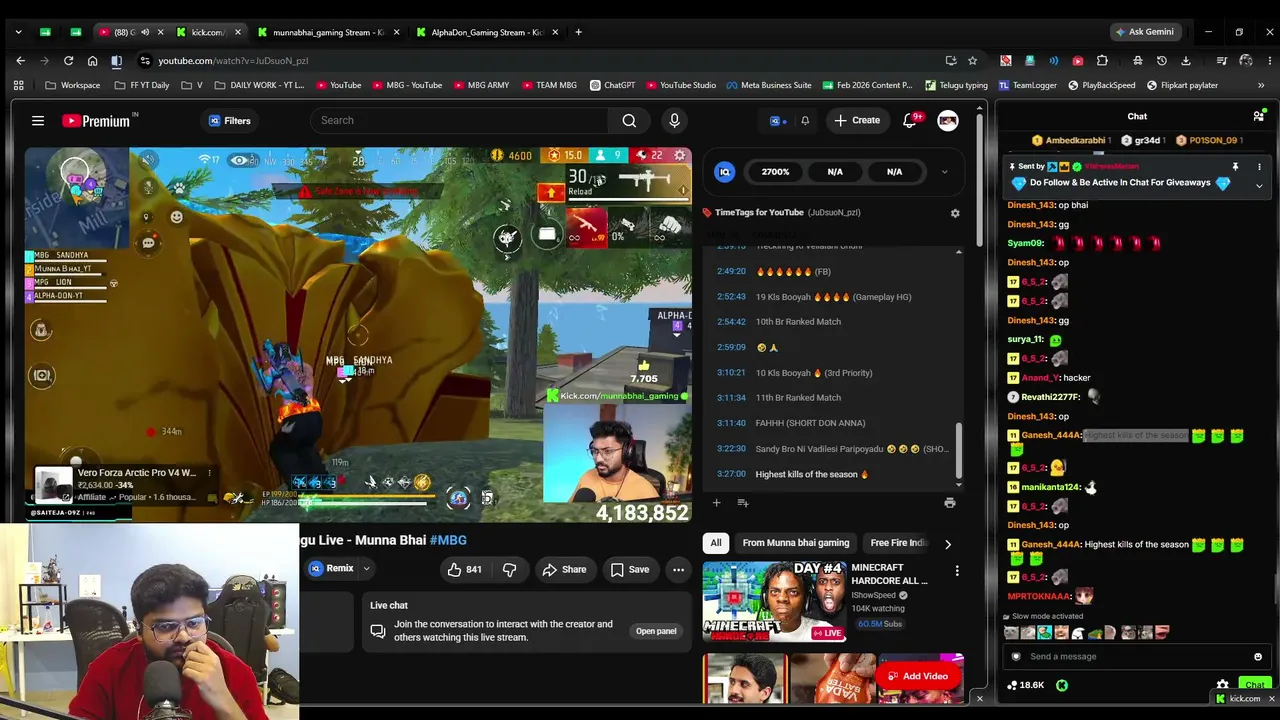Open the Kick chat users icon
This screenshot has width=1280, height=720.
tap(1258, 116)
